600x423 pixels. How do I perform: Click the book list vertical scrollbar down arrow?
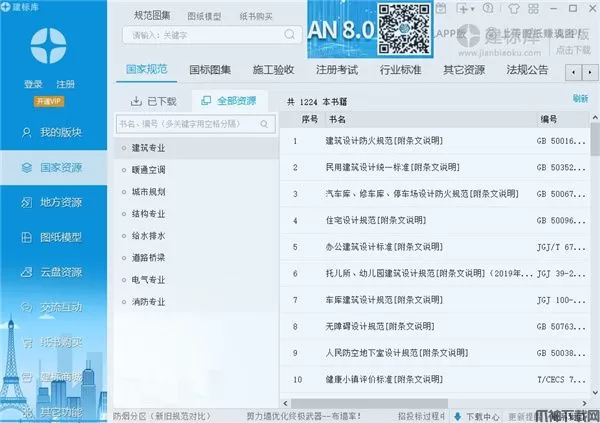pos(595,393)
